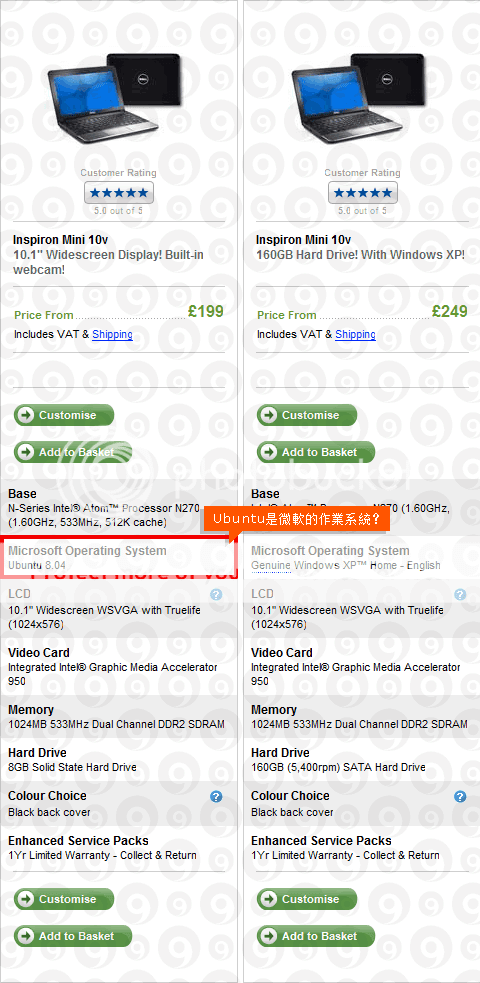Click the help icon beside LCD in the £249 column
480x983 pixels.
(460, 594)
